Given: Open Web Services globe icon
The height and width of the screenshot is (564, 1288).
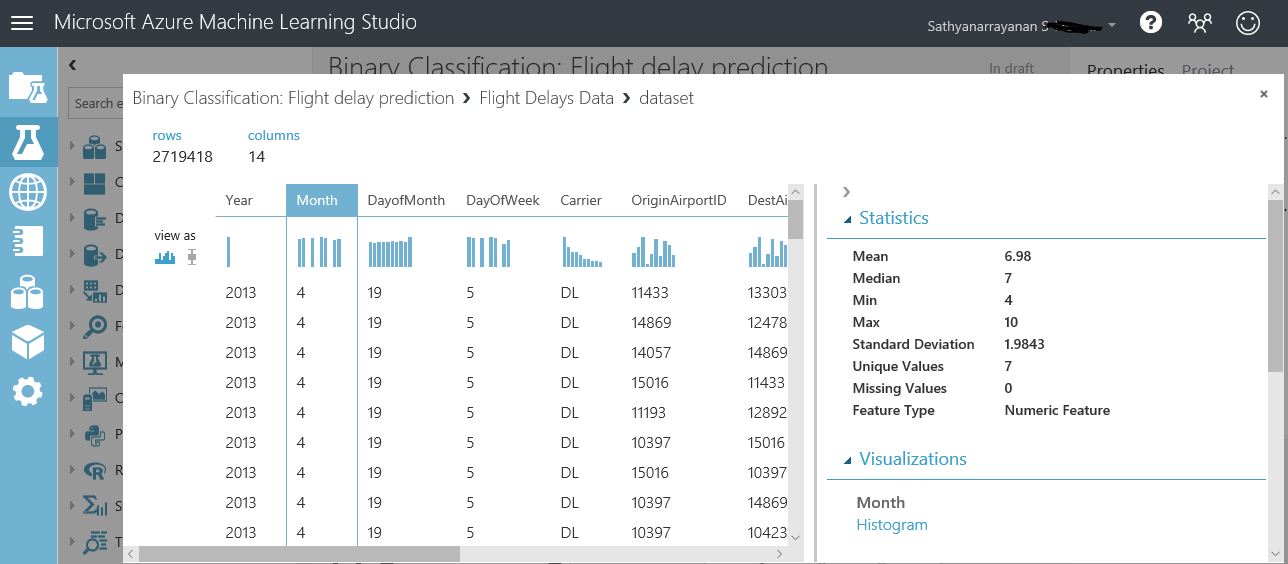Looking at the screenshot, I should (28, 191).
